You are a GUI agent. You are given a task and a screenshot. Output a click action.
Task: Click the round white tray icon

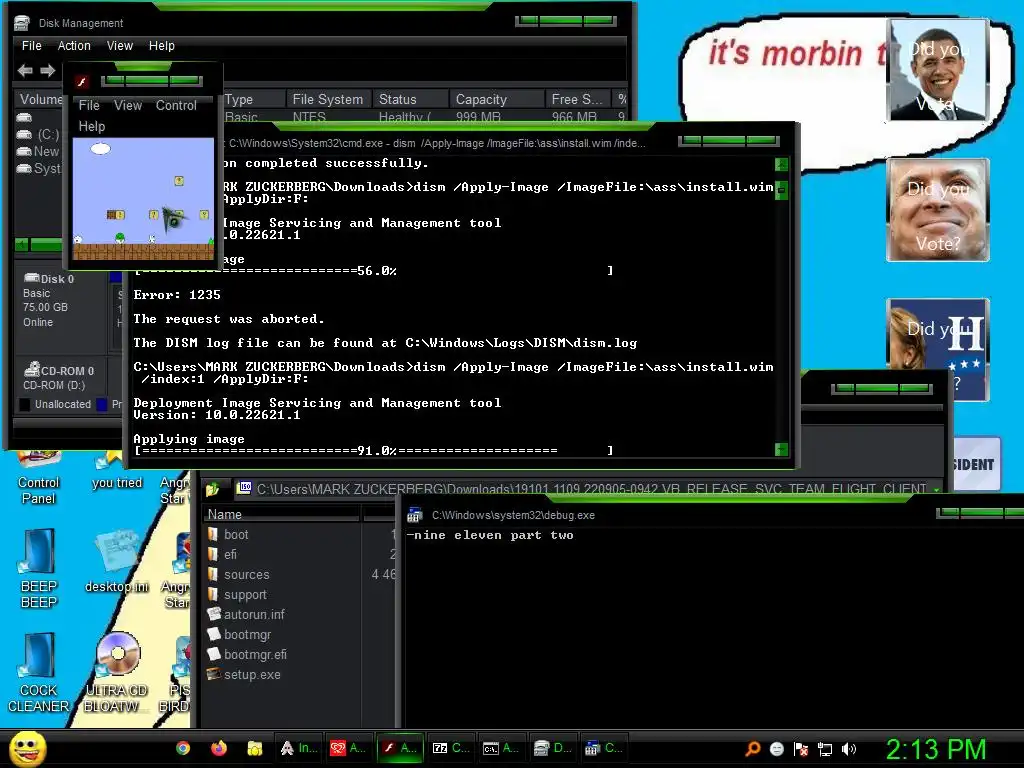(x=776, y=749)
